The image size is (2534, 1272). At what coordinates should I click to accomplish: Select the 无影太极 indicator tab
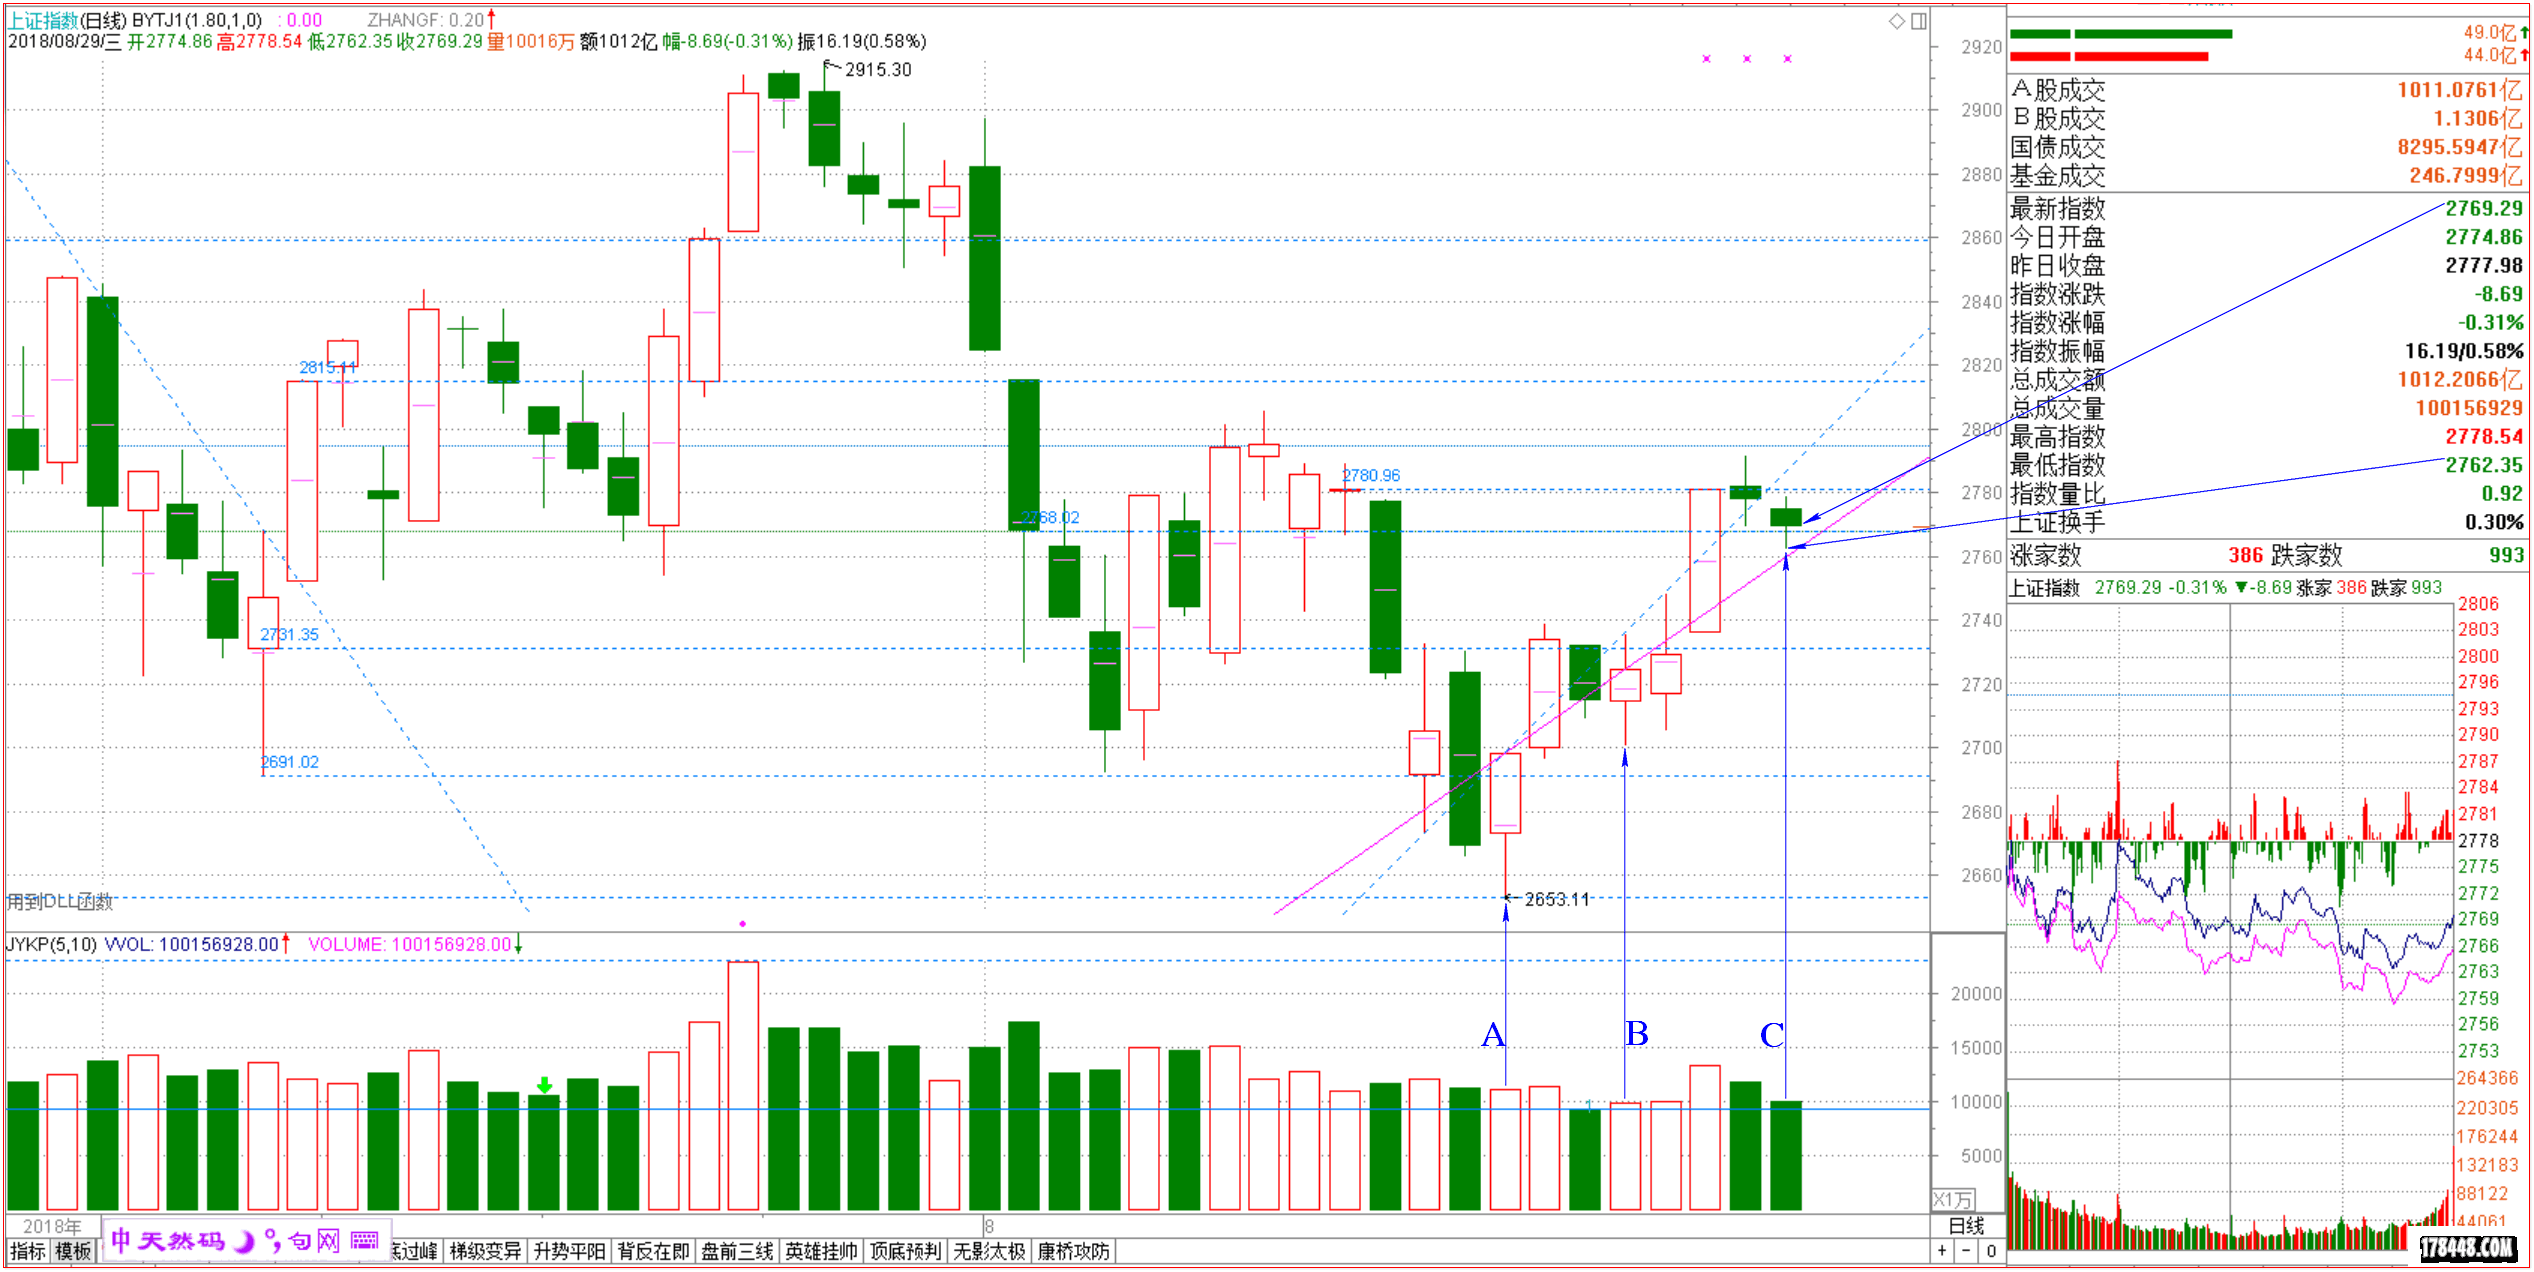[x=989, y=1251]
